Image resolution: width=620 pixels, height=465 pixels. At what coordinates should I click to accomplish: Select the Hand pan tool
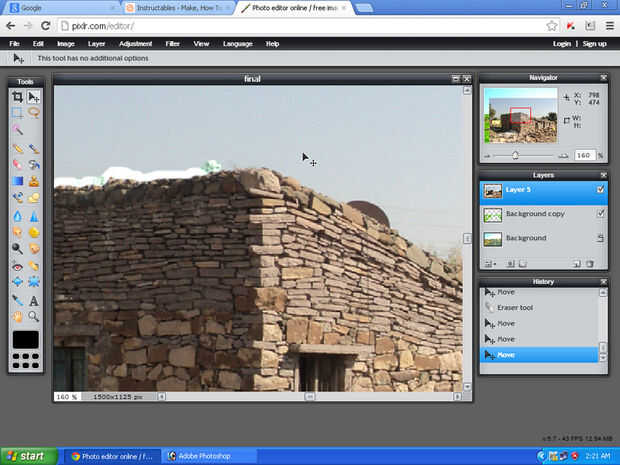(17, 316)
